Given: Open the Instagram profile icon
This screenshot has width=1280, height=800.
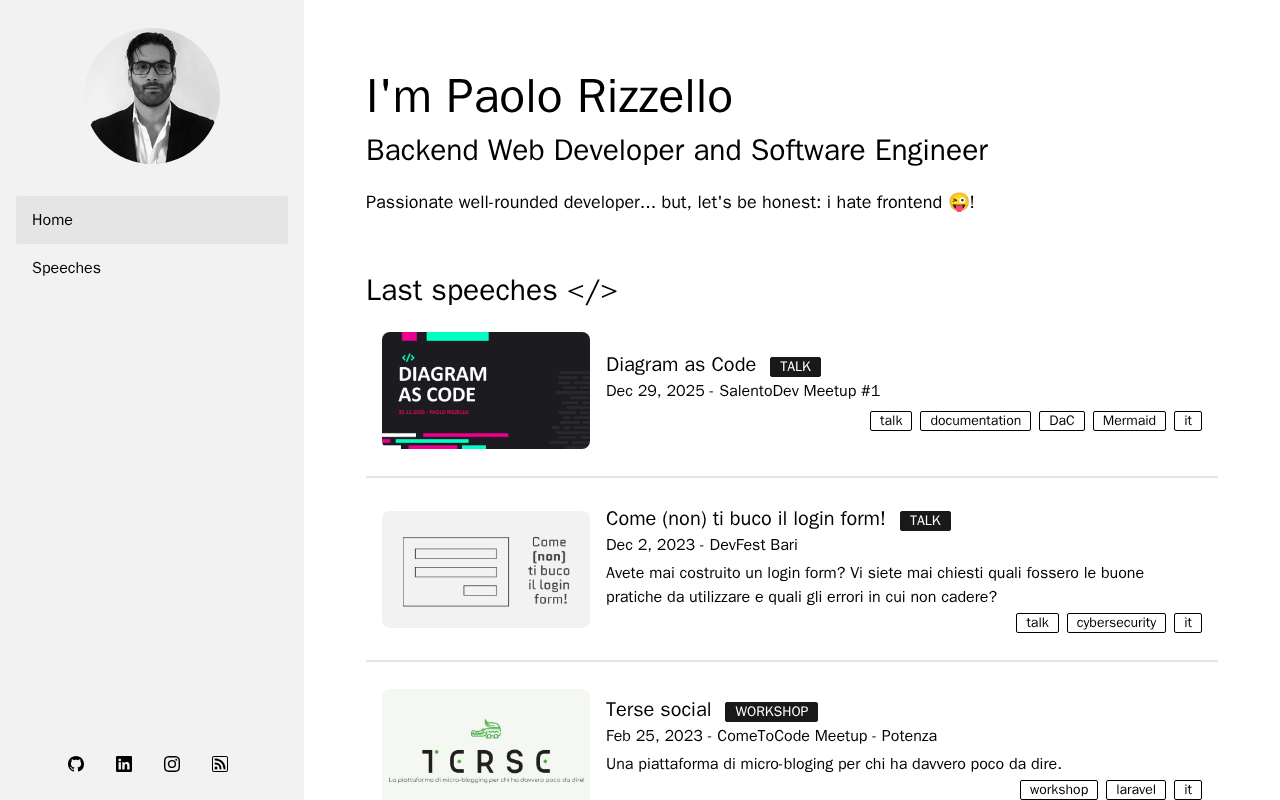Looking at the screenshot, I should point(172,764).
